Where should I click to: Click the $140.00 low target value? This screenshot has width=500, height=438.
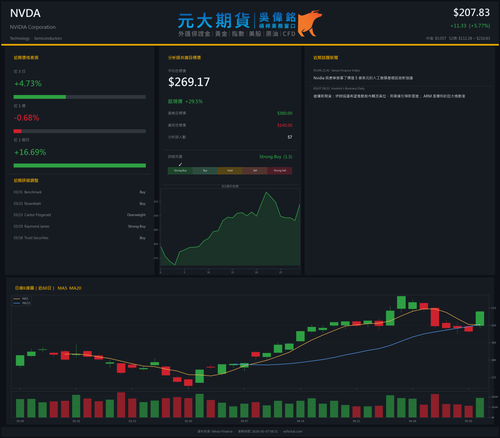[285, 125]
